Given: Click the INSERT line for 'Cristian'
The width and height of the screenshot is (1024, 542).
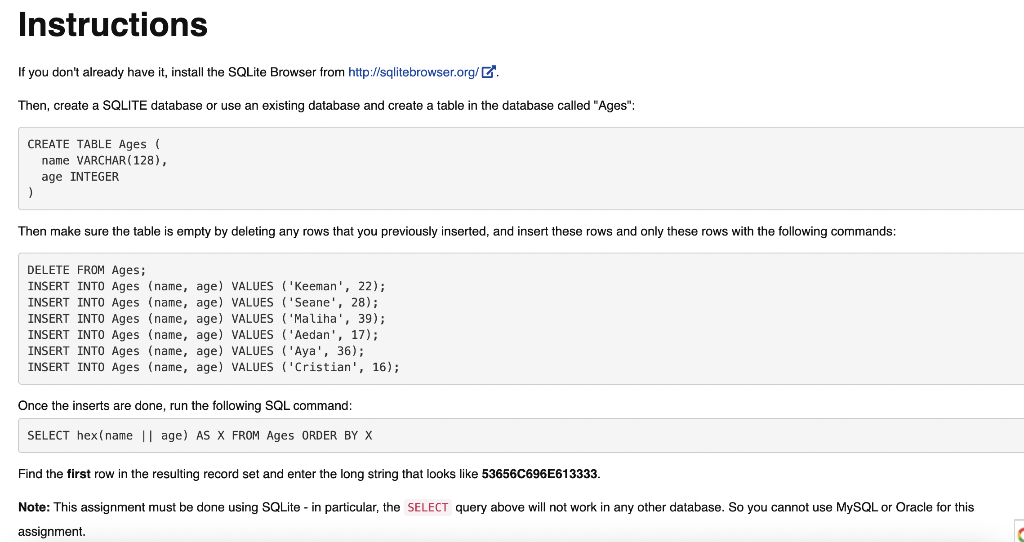Looking at the screenshot, I should pos(214,368).
